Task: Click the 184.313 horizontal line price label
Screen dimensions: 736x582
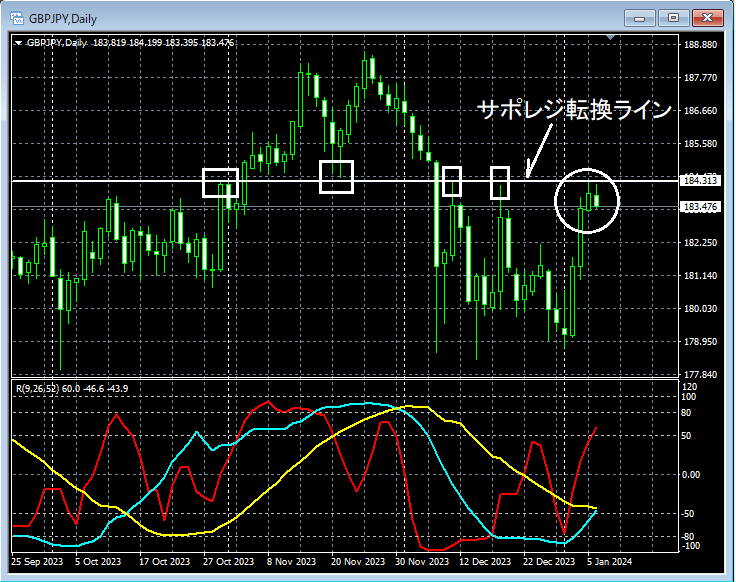Action: 700,180
